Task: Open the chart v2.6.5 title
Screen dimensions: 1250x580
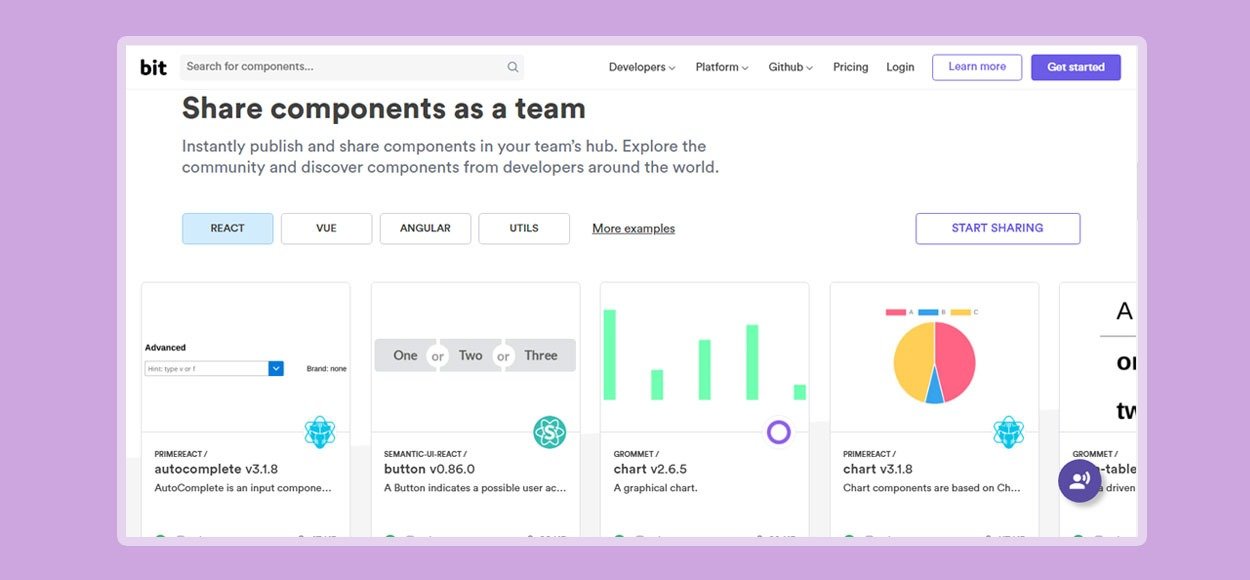Action: 650,469
